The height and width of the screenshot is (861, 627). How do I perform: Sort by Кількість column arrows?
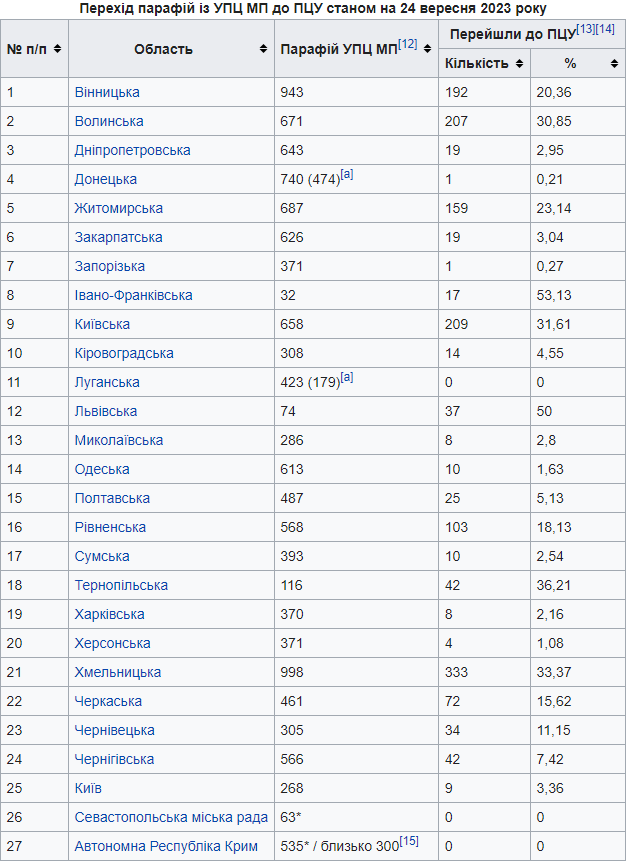pos(519,64)
